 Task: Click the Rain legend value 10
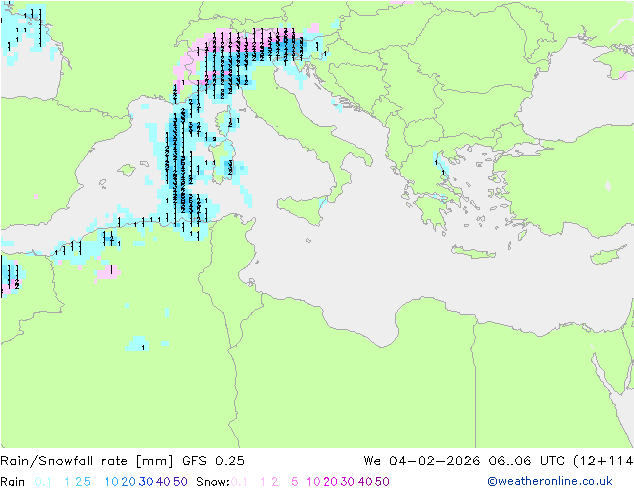pos(112,482)
